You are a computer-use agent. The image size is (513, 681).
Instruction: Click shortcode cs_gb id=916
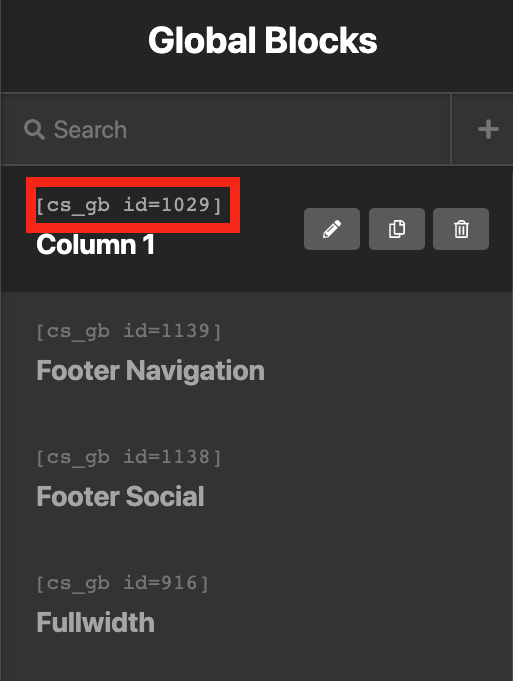coord(122,583)
